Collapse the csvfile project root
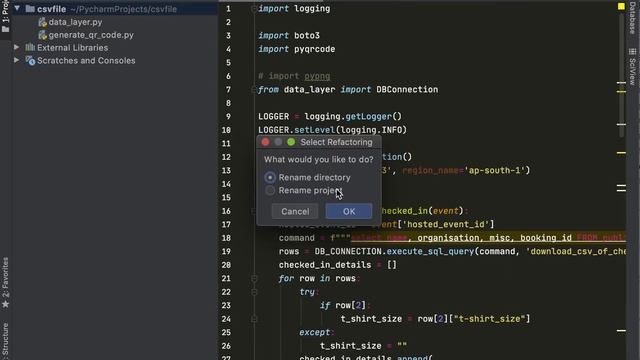Viewport: 640px width, 360px height. [x=17, y=8]
